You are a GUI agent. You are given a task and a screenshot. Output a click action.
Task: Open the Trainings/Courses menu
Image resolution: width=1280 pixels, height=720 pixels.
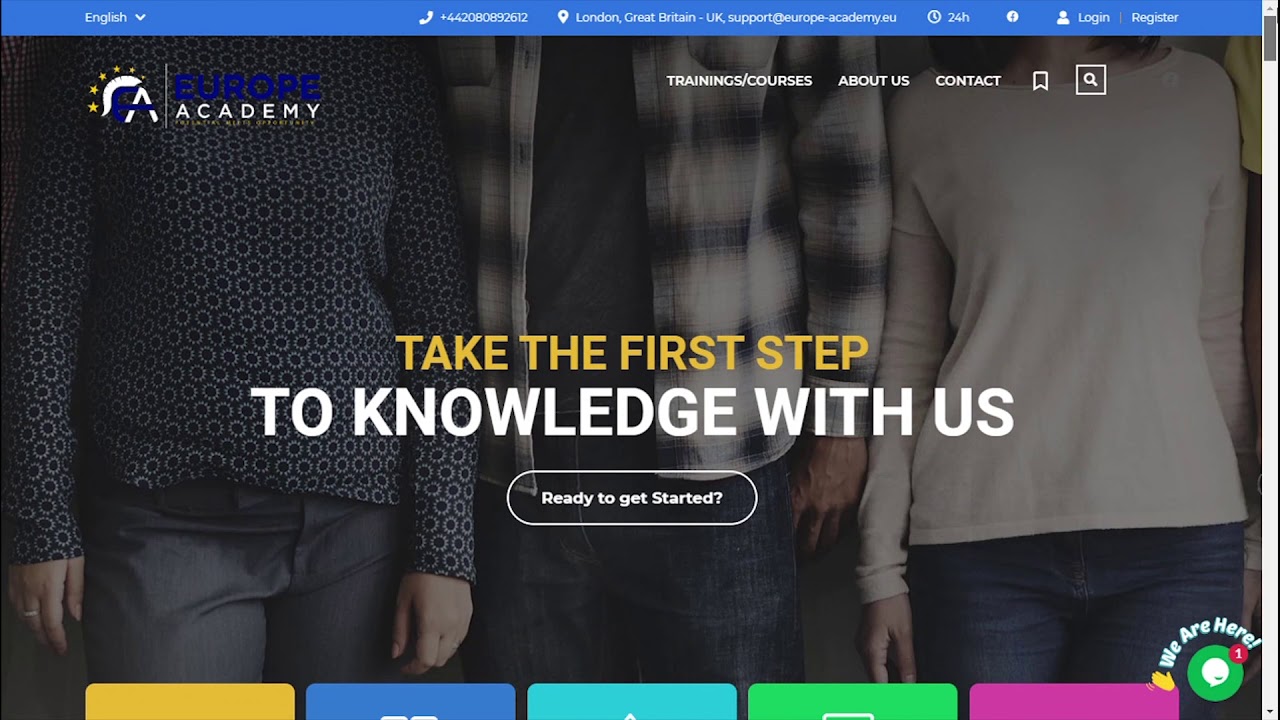click(x=739, y=80)
